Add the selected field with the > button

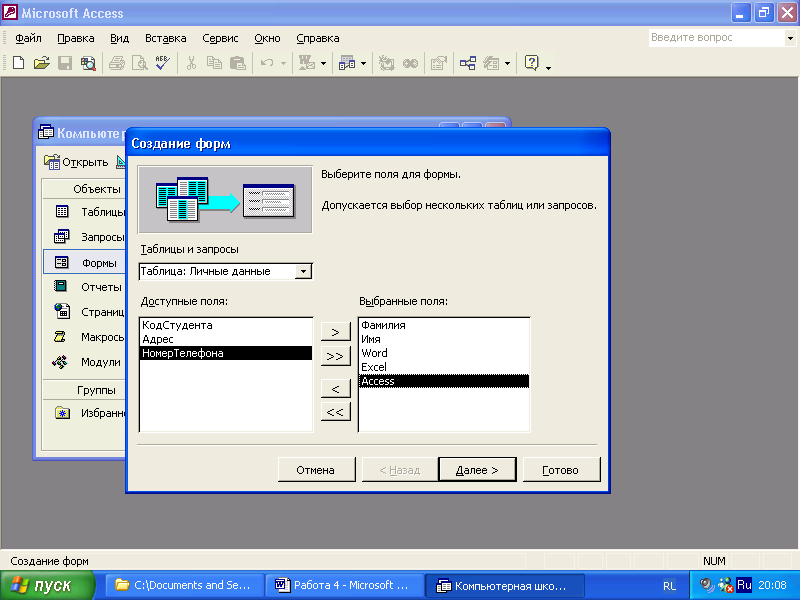[x=335, y=332]
